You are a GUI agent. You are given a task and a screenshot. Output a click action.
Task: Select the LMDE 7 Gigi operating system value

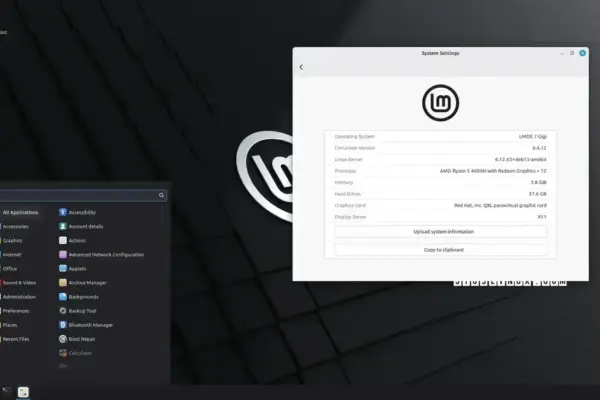pyautogui.click(x=533, y=137)
